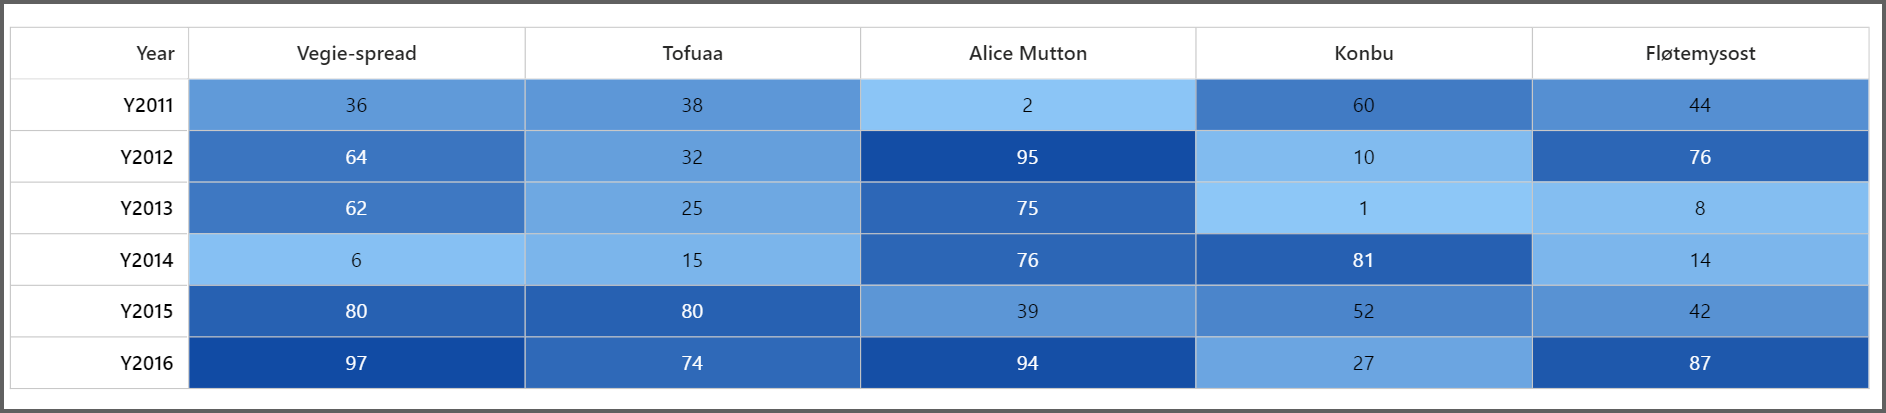The height and width of the screenshot is (413, 1886).
Task: Select the Y2012 row label
Action: tap(146, 157)
